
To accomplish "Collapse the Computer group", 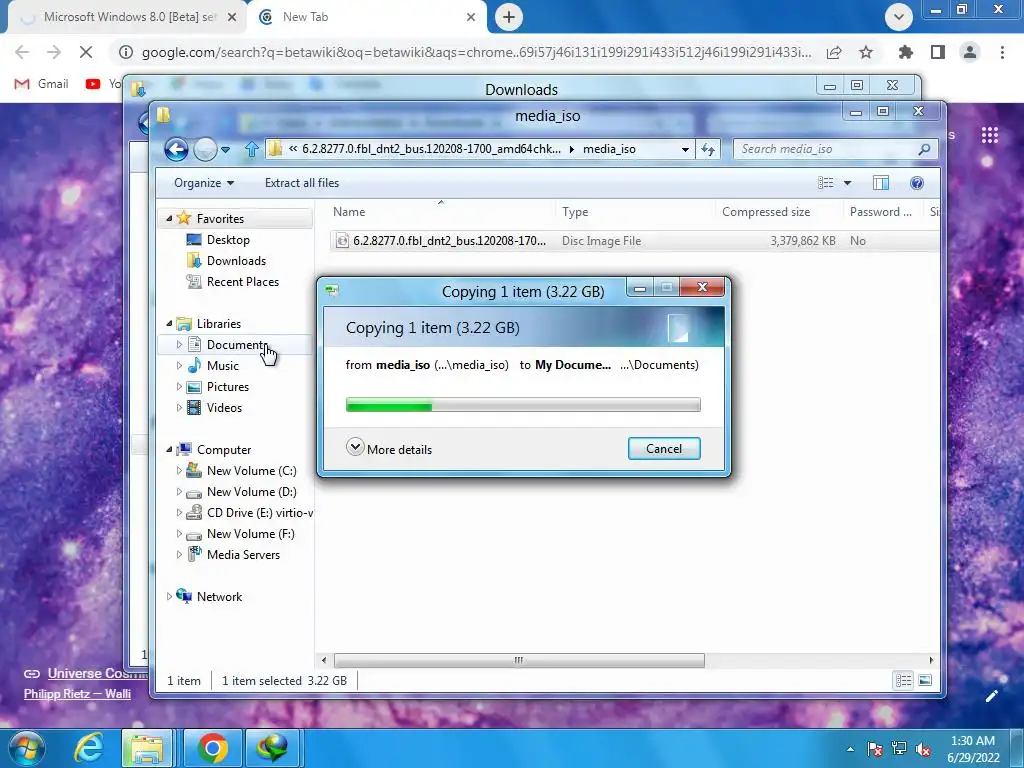I will [169, 449].
